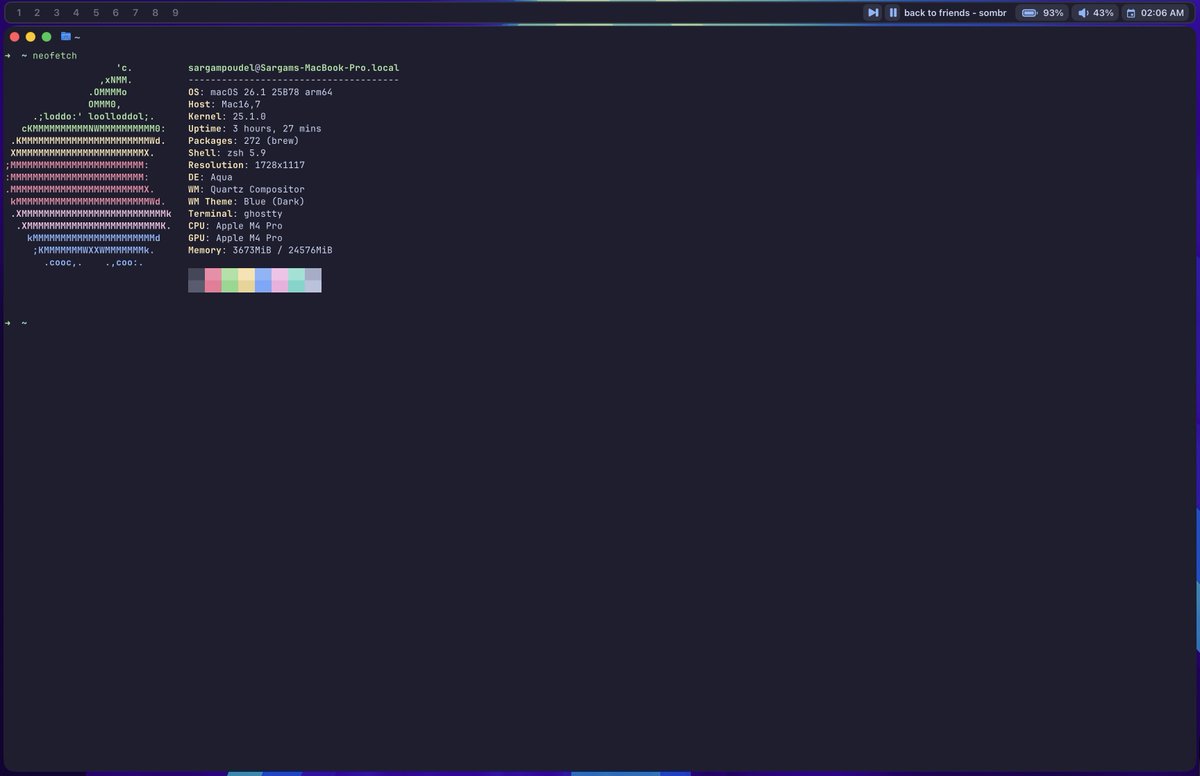This screenshot has height=776, width=1200.
Task: Click the teal swatch in neofetch palette
Action: click(x=296, y=280)
